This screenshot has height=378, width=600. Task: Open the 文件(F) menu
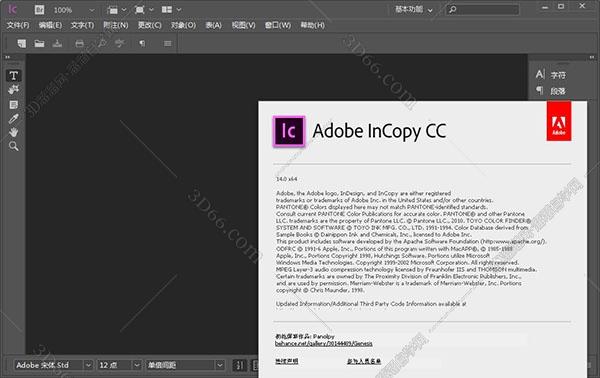[x=18, y=25]
